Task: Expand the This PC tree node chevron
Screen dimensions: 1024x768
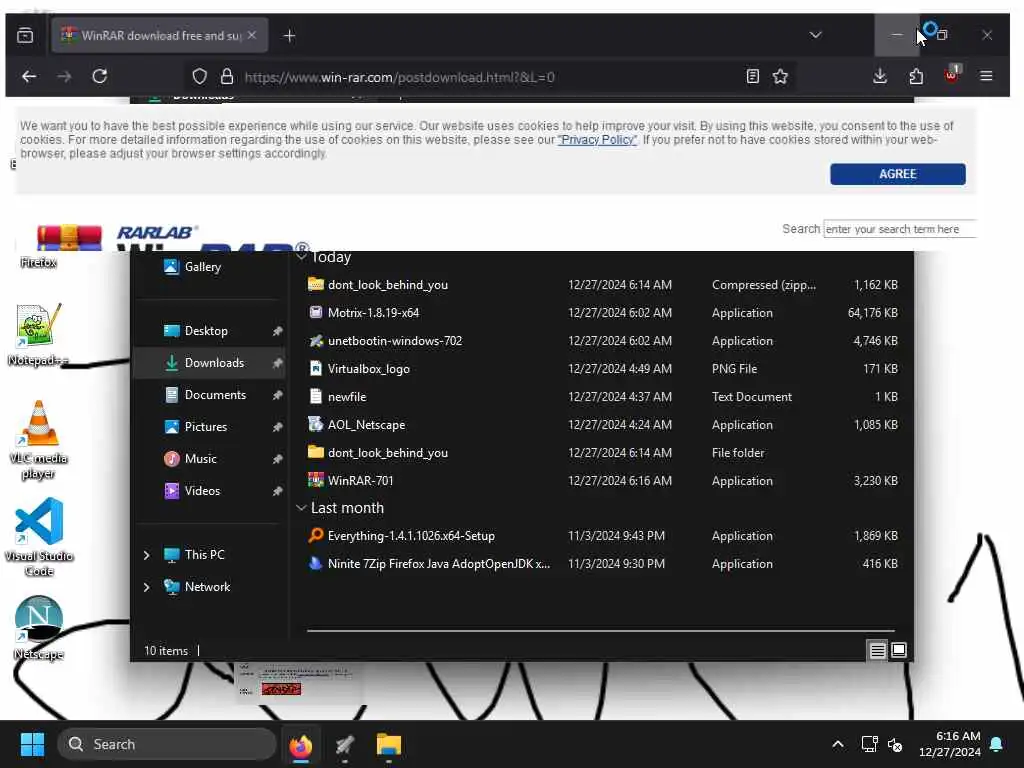Action: pos(146,554)
